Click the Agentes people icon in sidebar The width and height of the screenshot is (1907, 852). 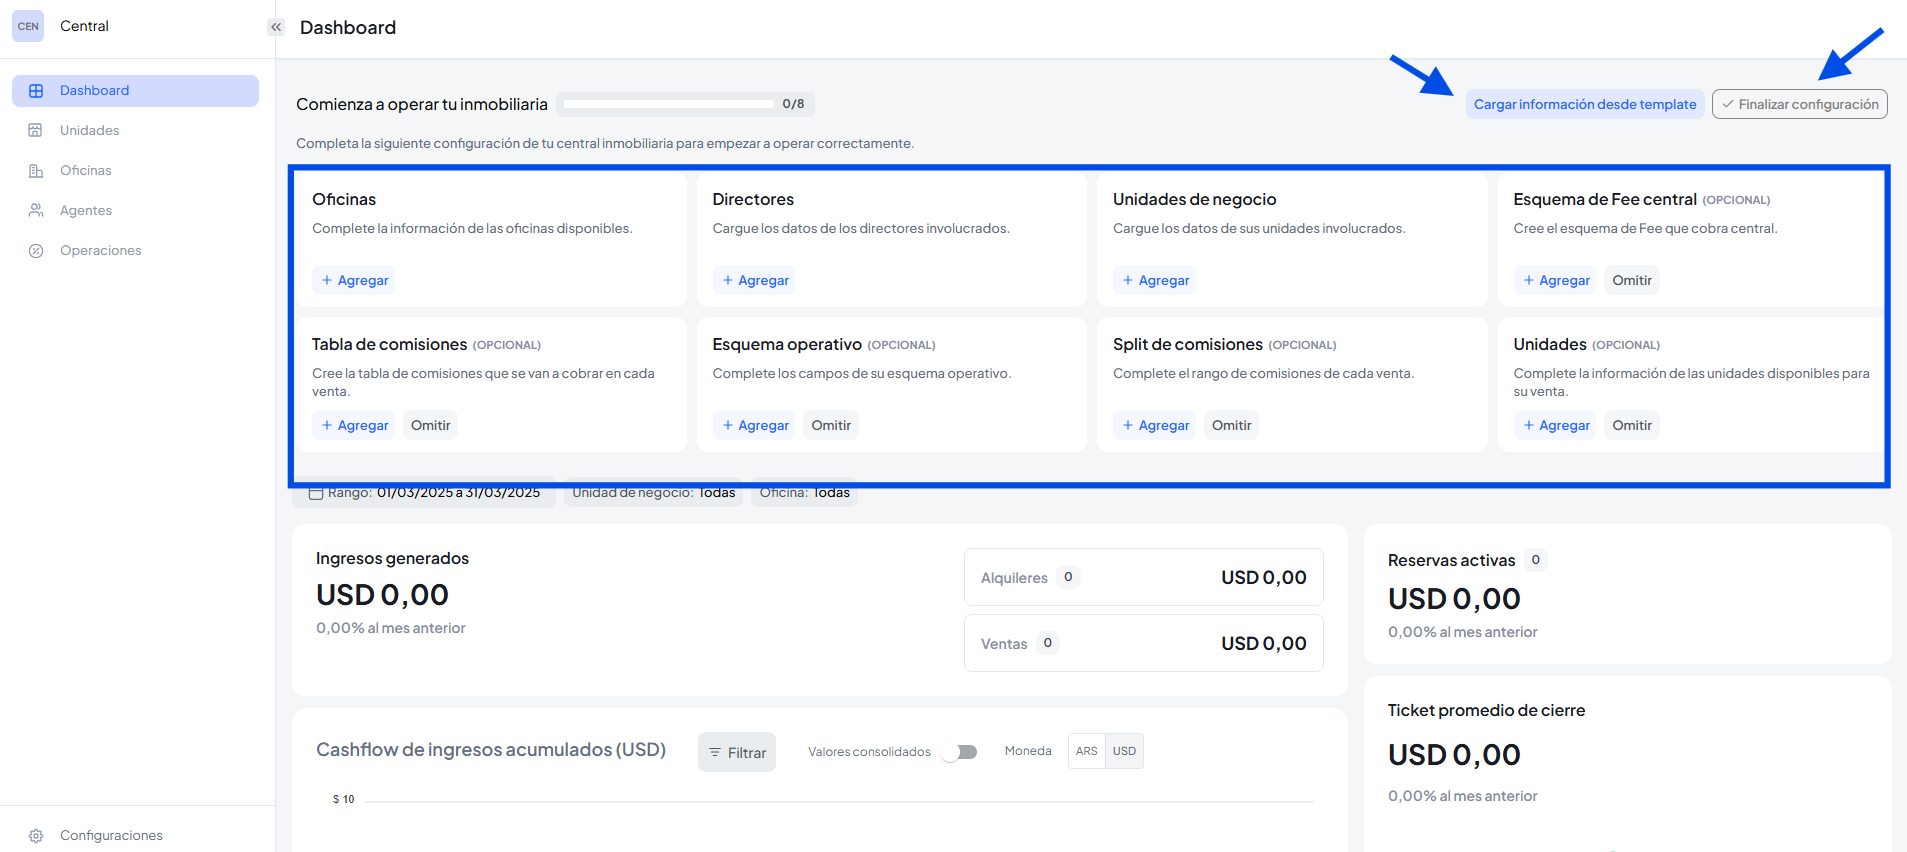(36, 211)
